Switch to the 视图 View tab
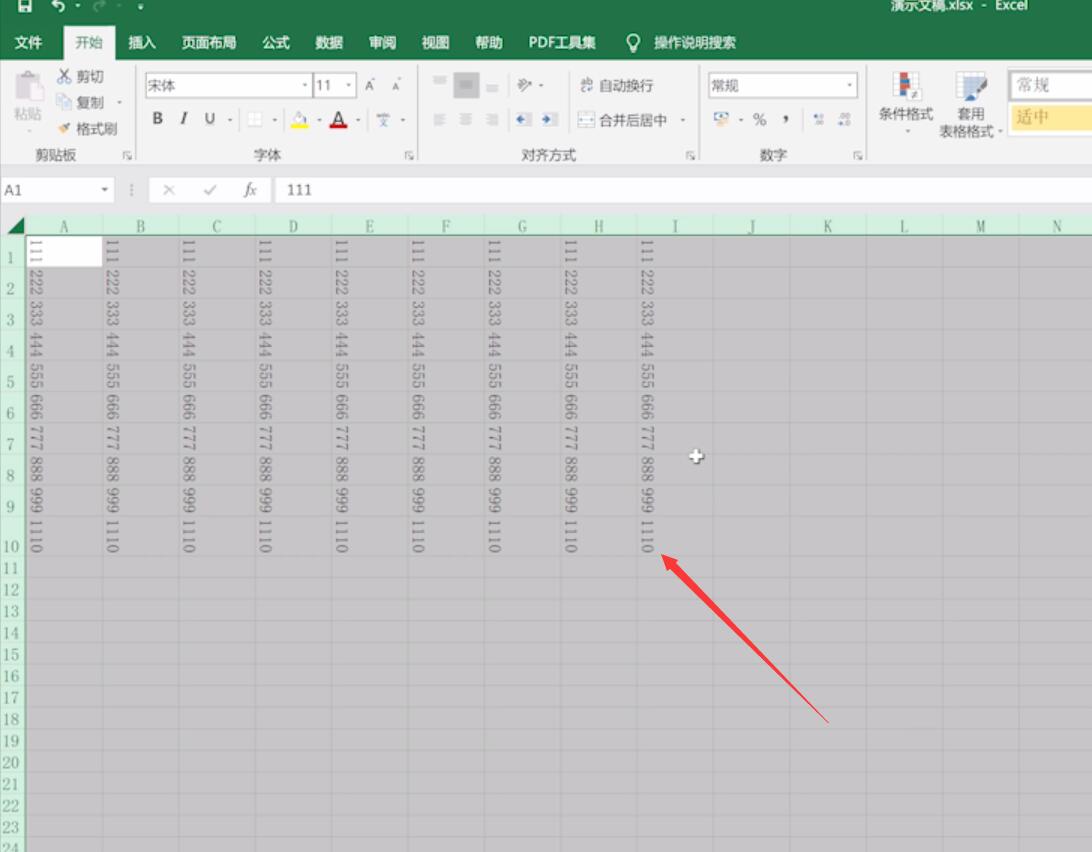The width and height of the screenshot is (1092, 852). [435, 42]
